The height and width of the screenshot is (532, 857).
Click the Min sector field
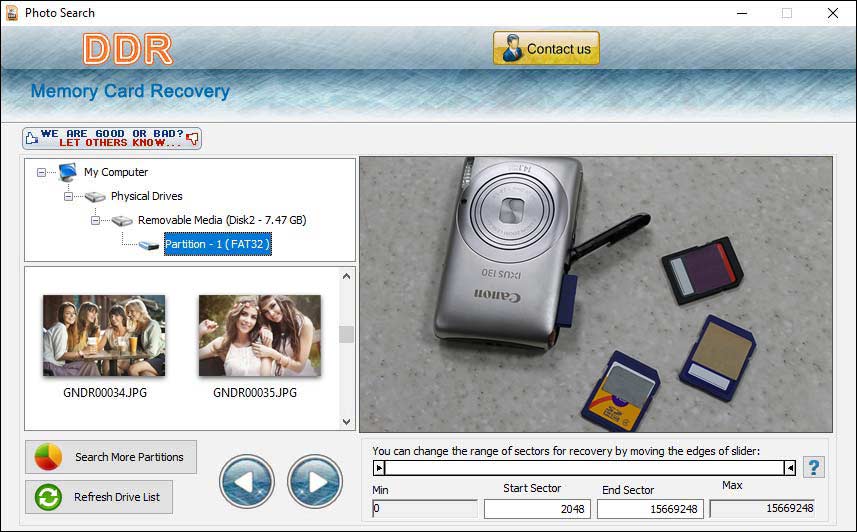click(x=425, y=508)
